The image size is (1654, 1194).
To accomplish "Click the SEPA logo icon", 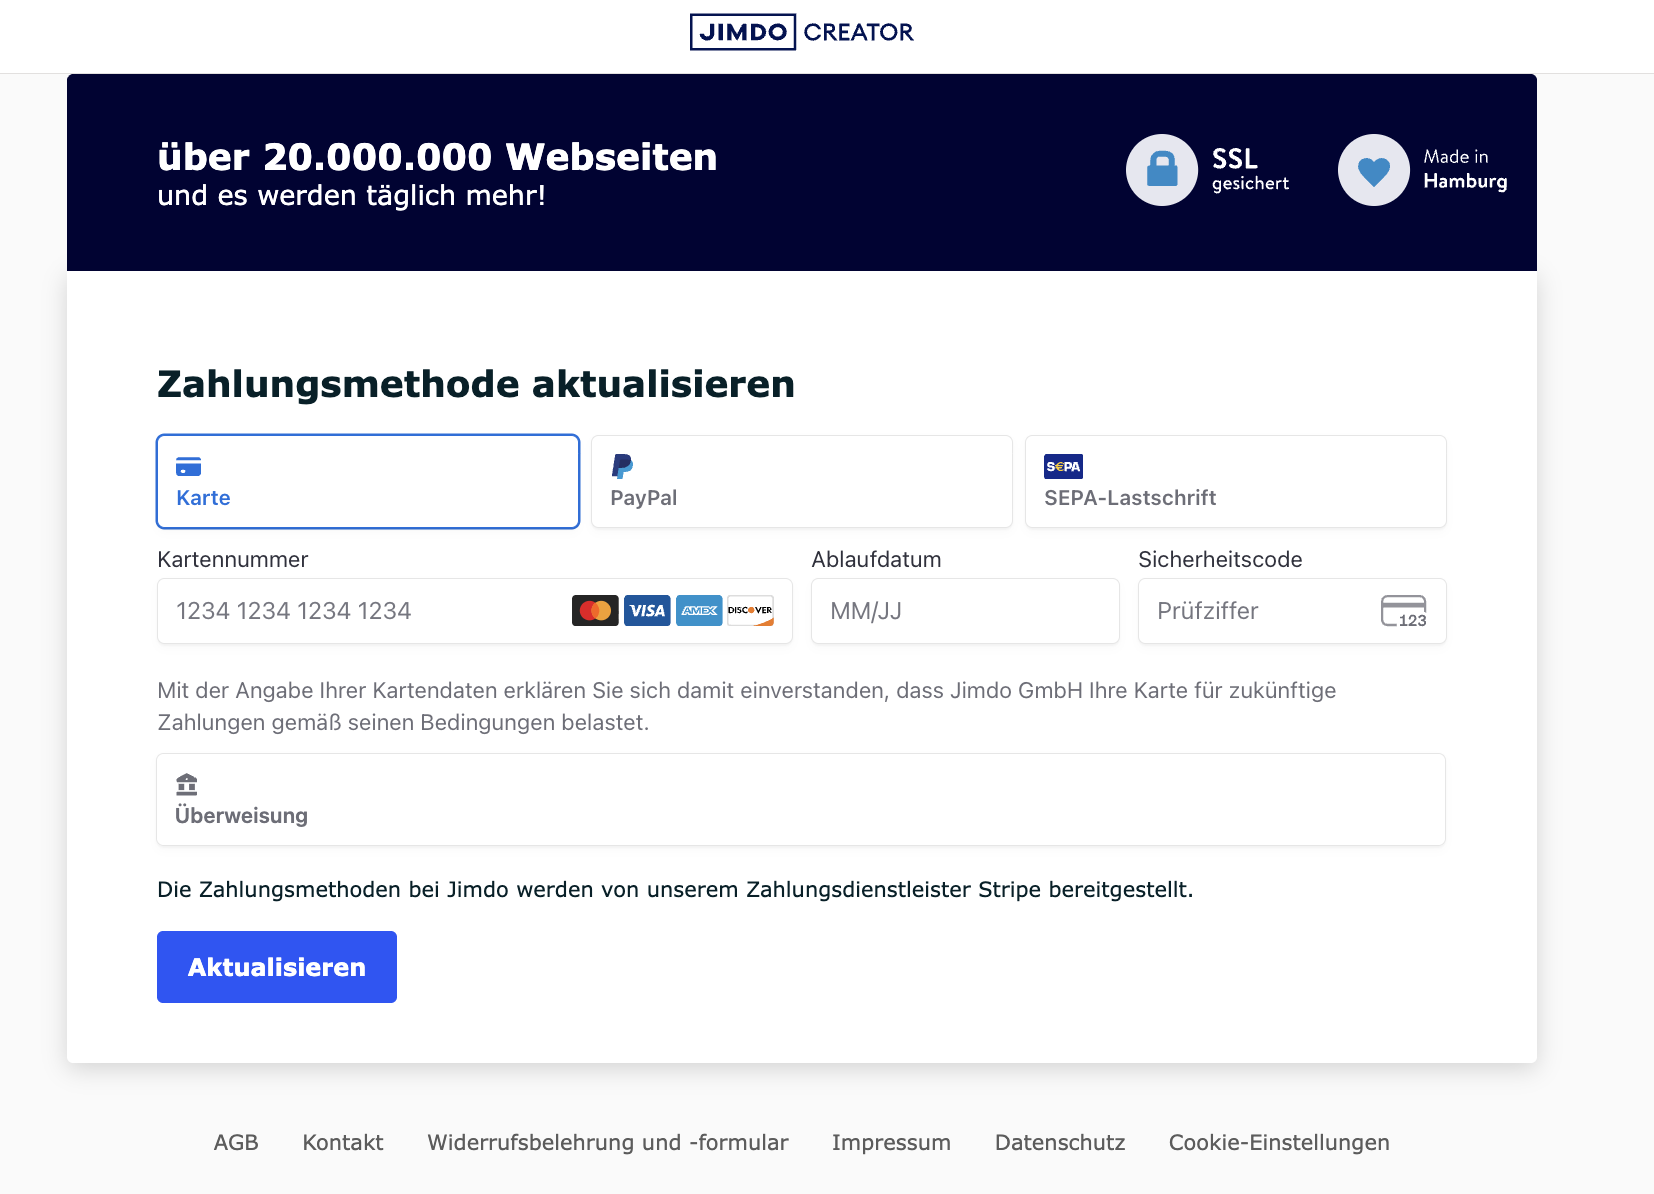I will point(1064,467).
